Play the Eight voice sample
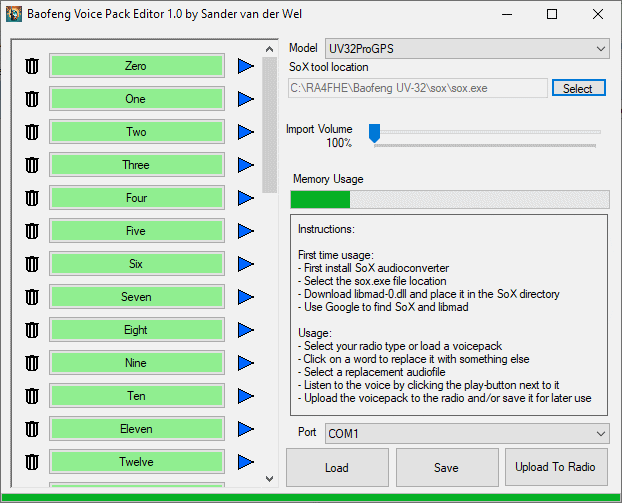 246,330
